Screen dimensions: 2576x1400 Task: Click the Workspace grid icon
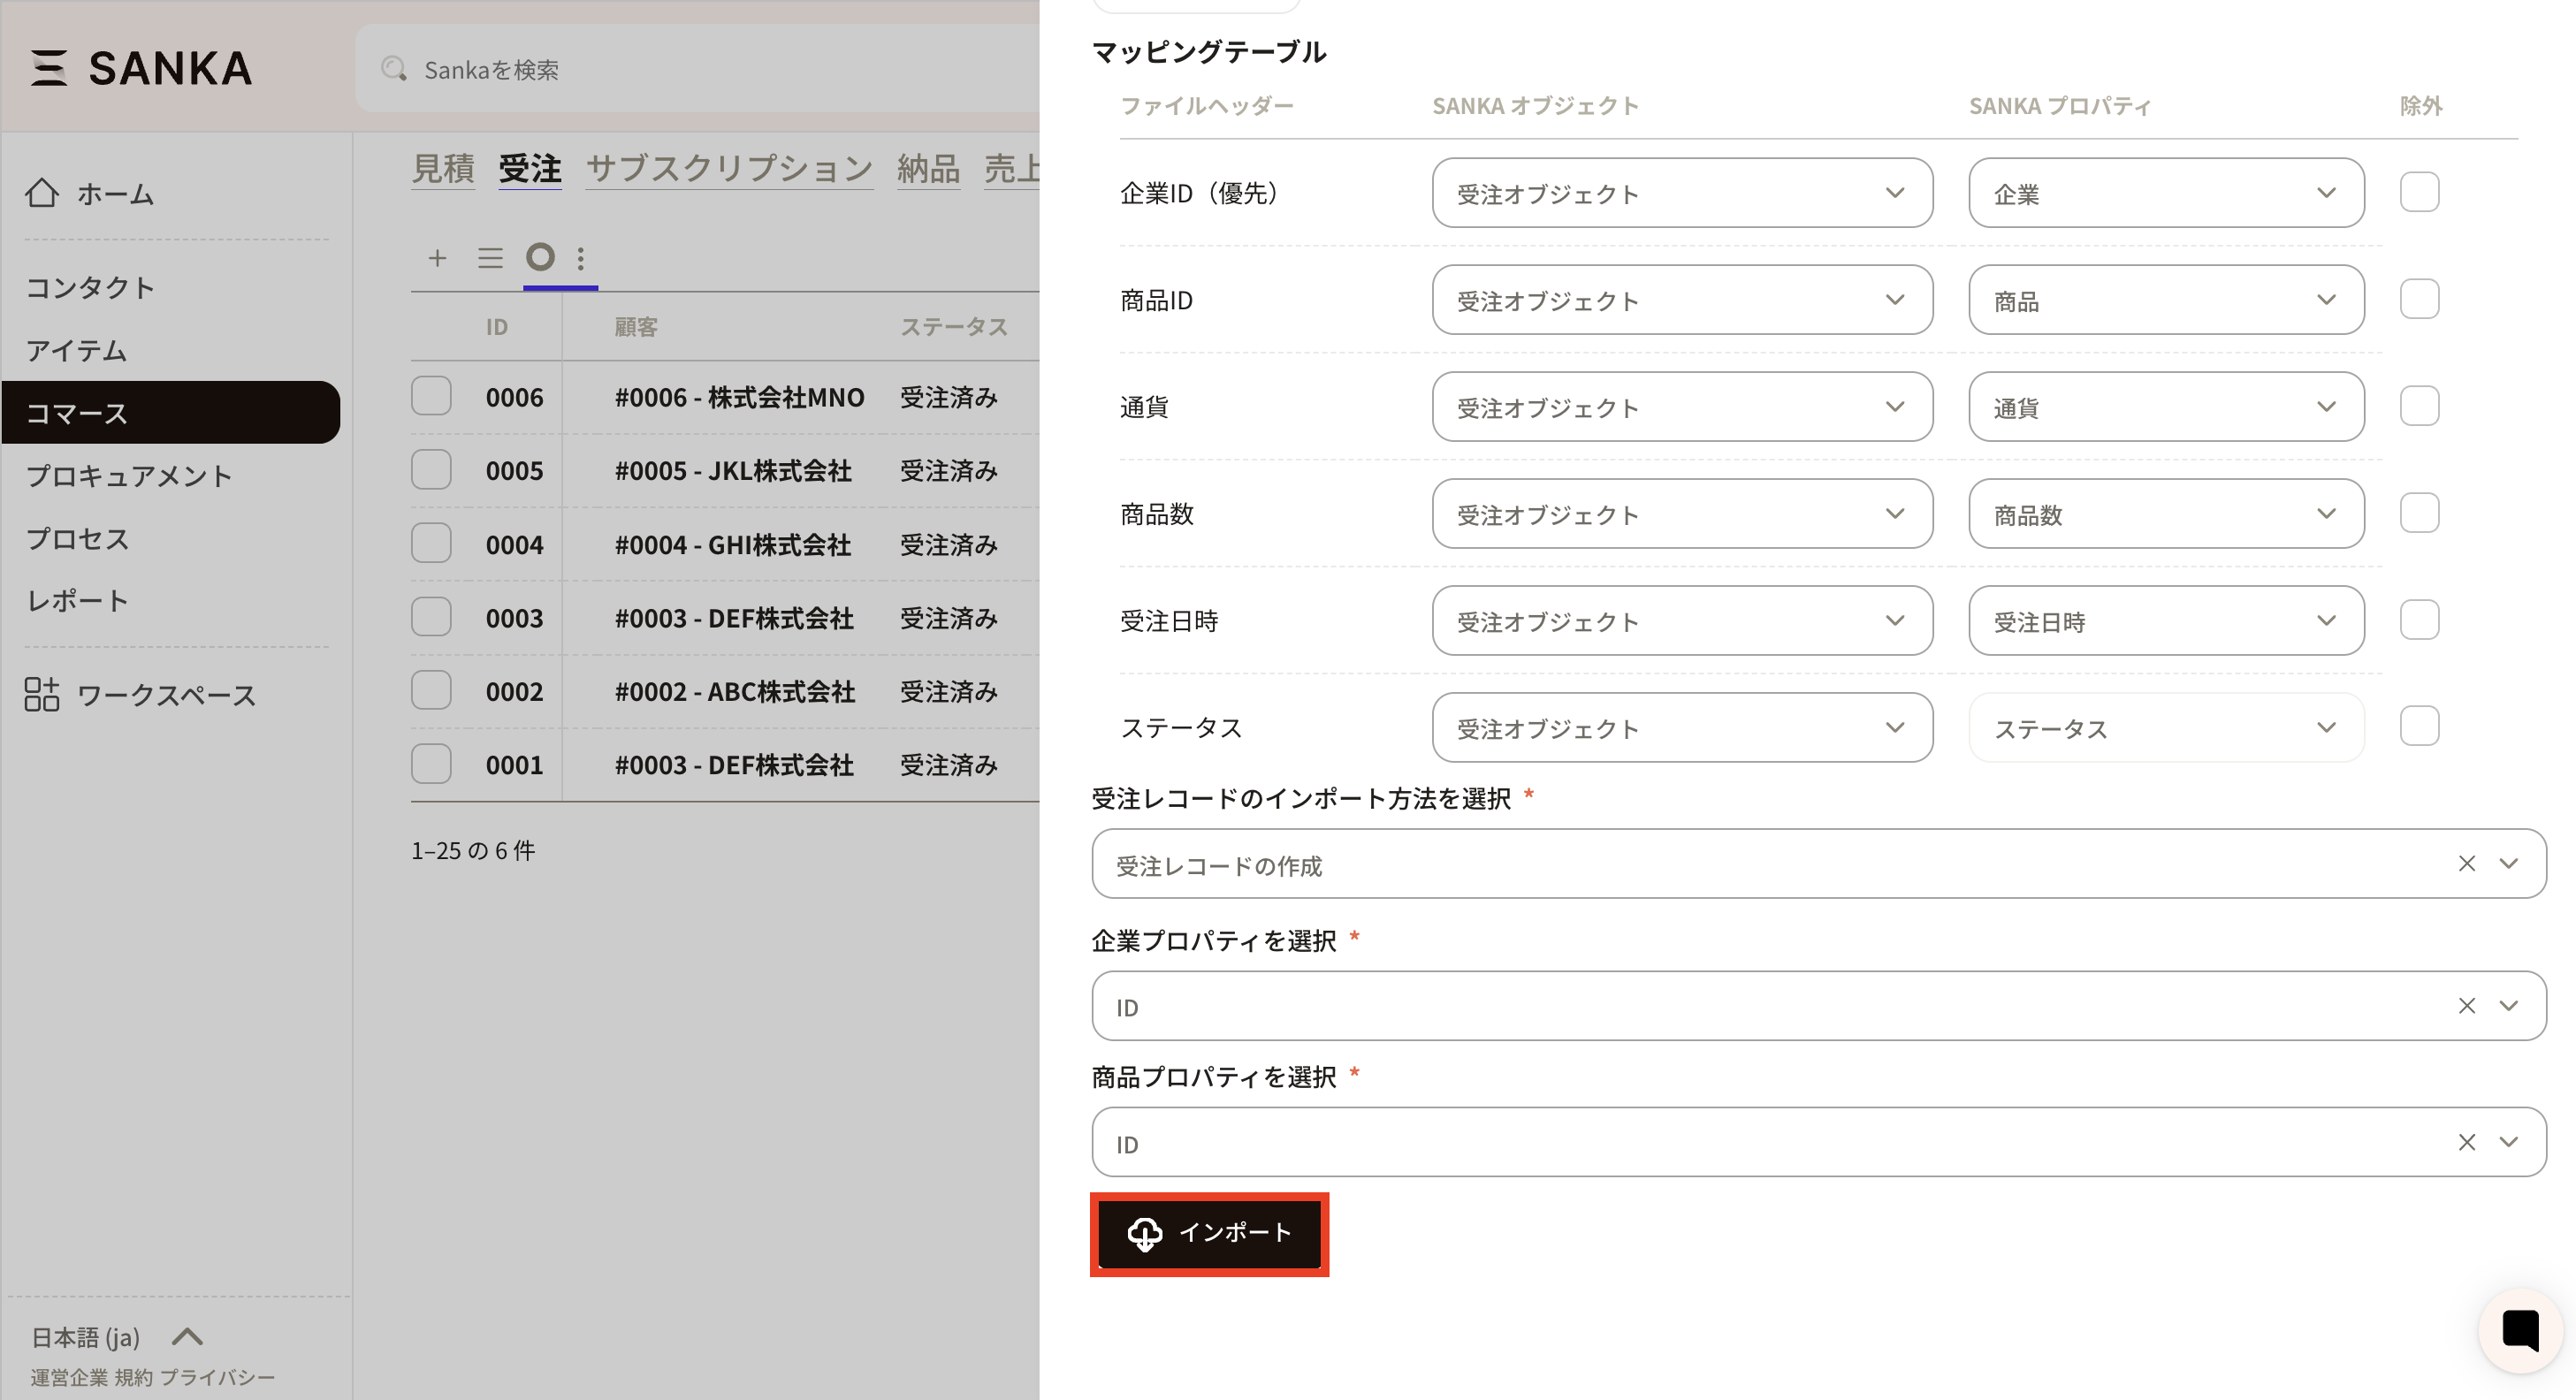[x=42, y=694]
